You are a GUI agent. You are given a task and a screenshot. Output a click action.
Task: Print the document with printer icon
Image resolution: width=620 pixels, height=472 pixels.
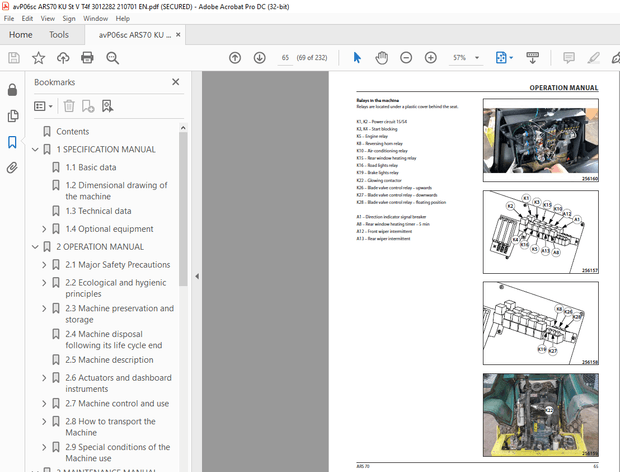[87, 58]
